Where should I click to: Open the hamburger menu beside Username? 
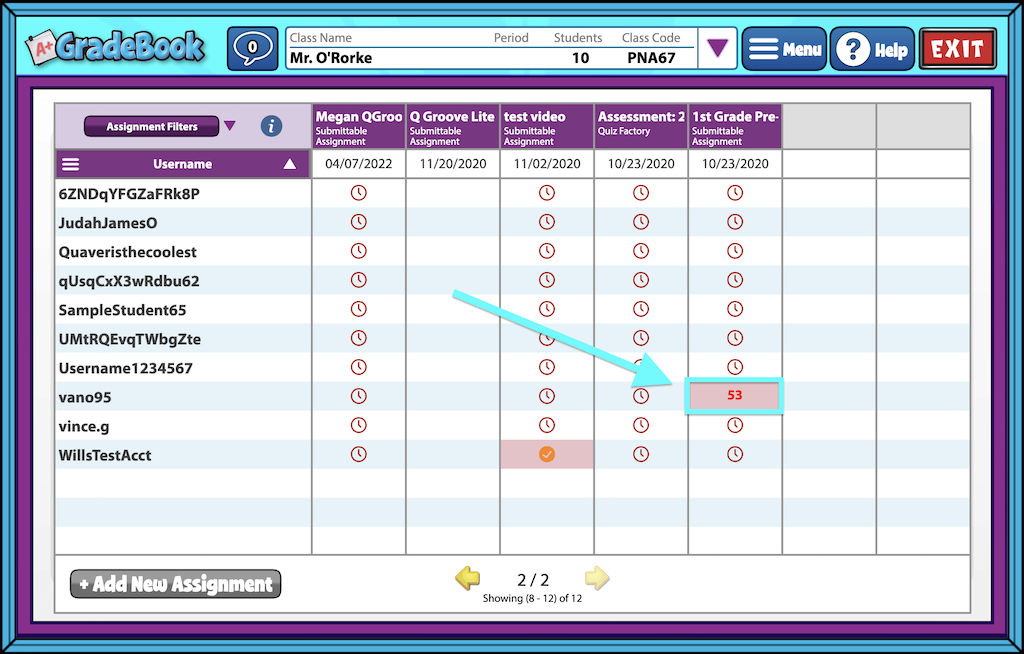[x=71, y=165]
